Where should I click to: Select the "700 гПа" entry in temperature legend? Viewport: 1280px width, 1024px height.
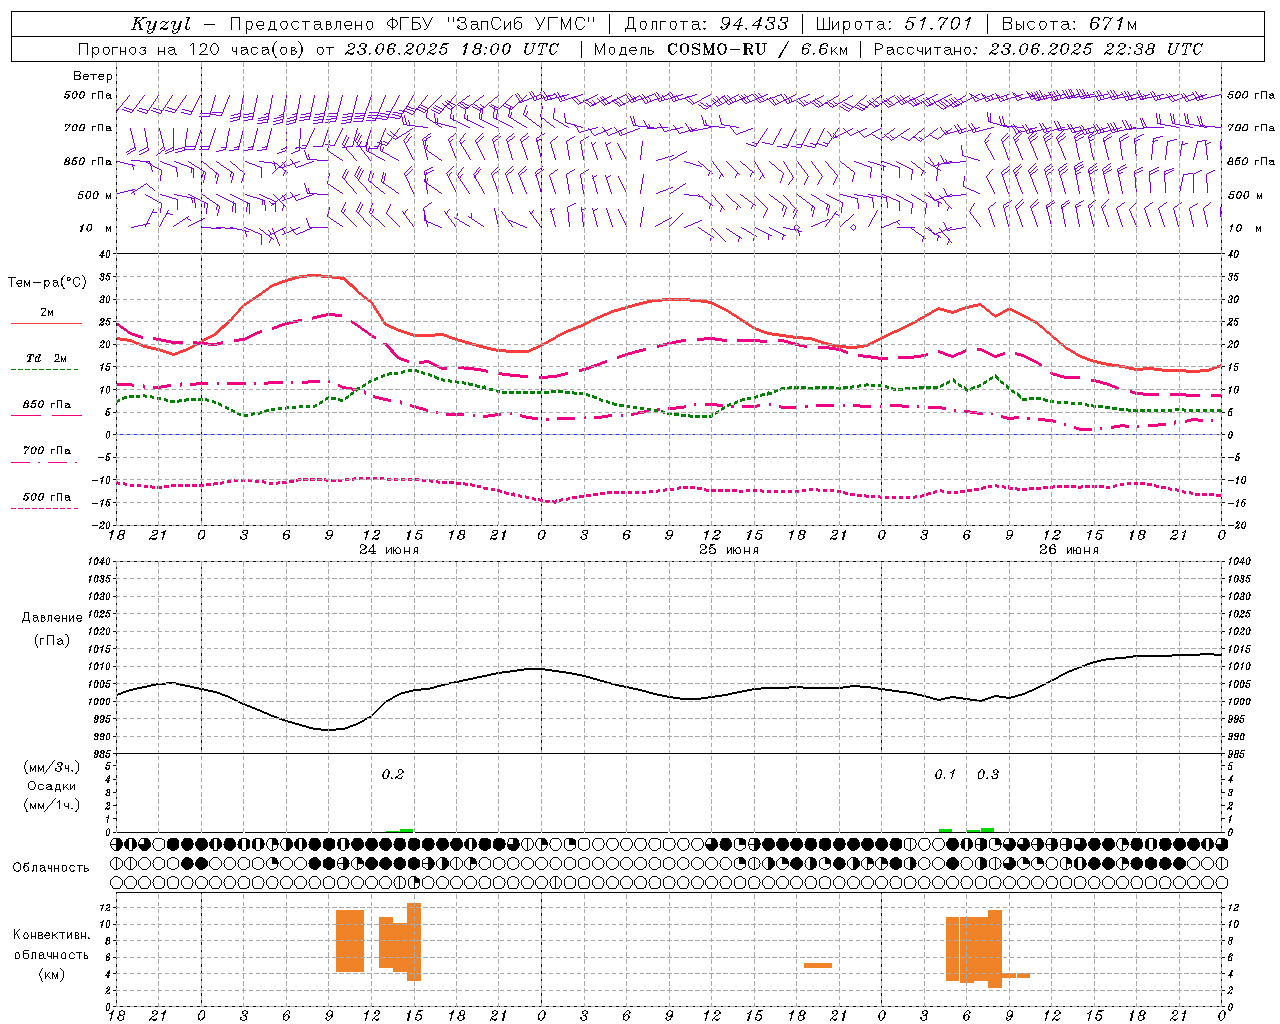pos(47,451)
